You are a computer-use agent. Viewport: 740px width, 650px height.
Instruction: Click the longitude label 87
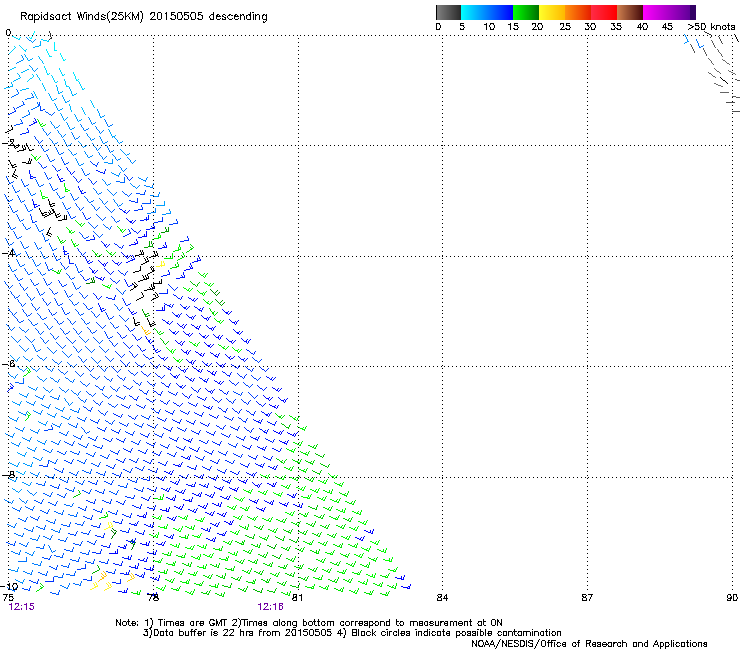[x=587, y=598]
